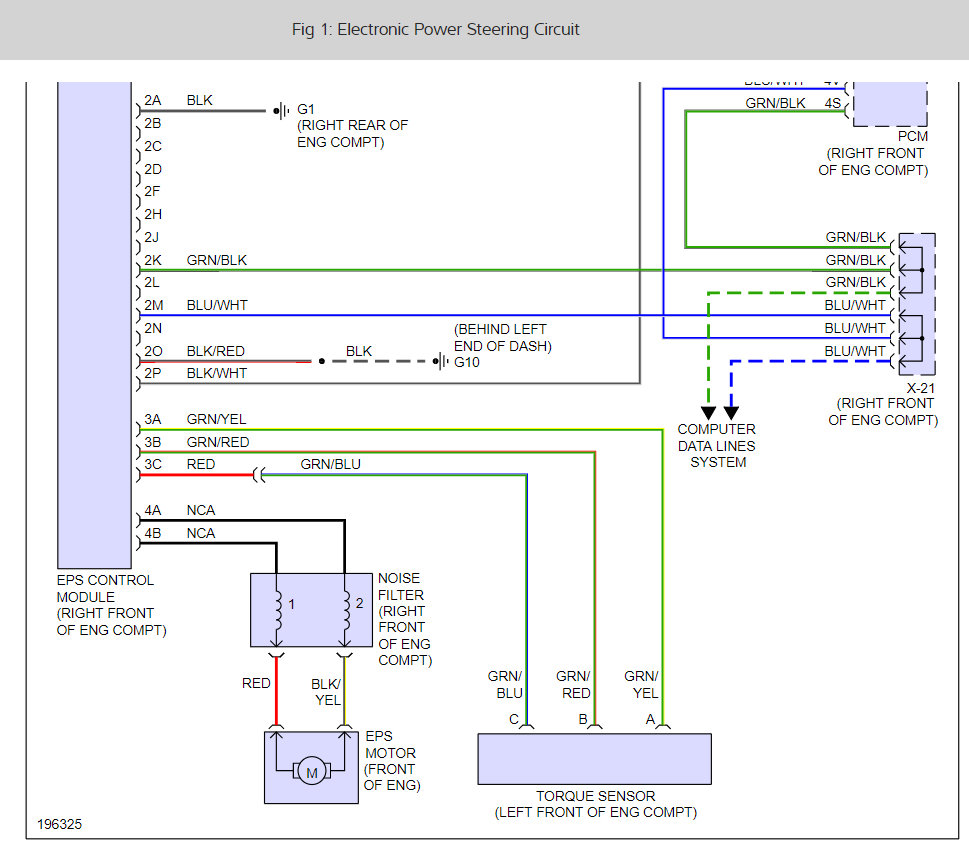The height and width of the screenshot is (853, 969).
Task: Click pin label 3A
Action: 153,419
